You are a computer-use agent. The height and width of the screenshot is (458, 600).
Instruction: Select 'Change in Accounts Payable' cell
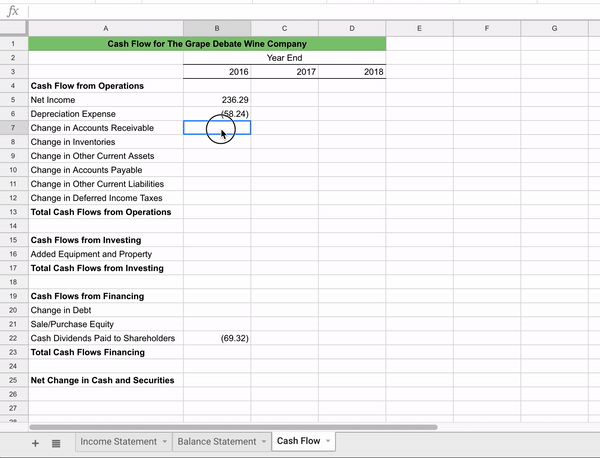106,170
